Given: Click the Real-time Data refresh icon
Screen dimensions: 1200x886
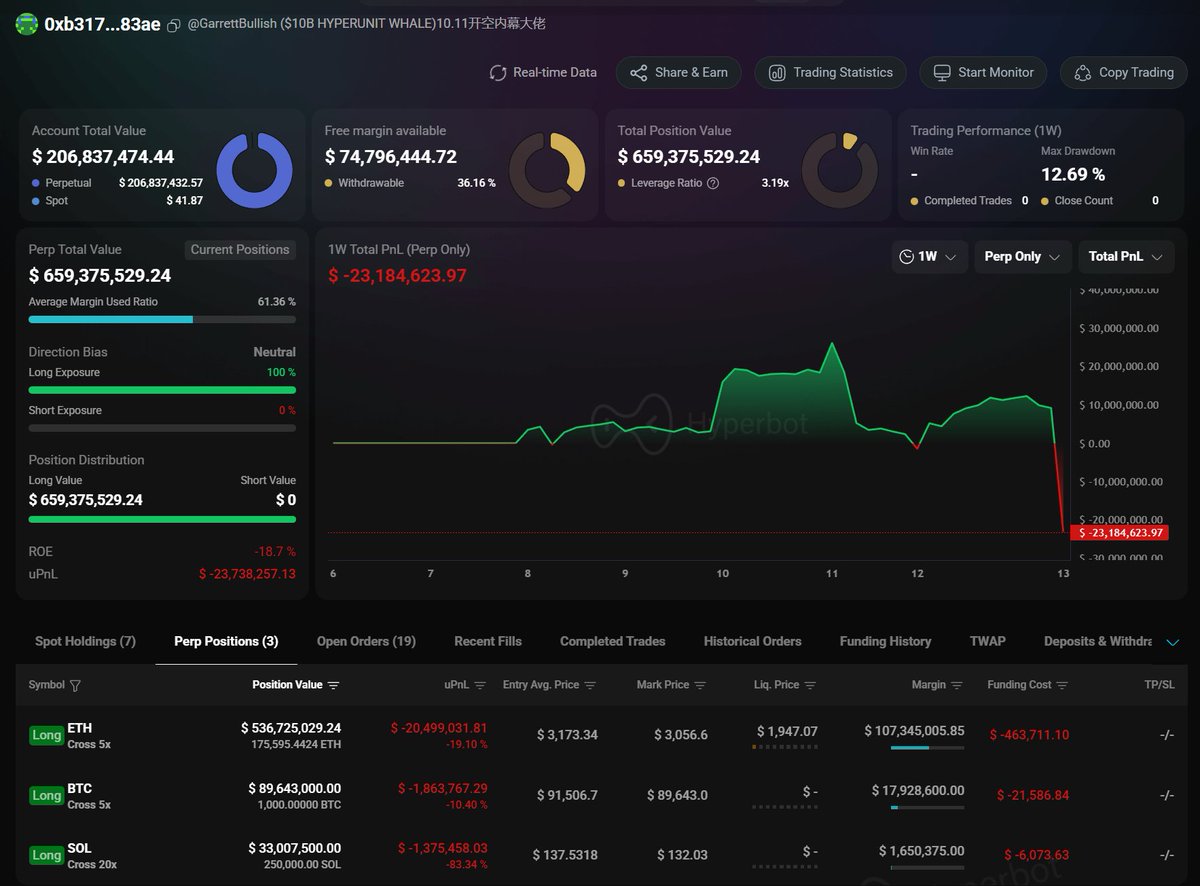Looking at the screenshot, I should click(x=498, y=73).
